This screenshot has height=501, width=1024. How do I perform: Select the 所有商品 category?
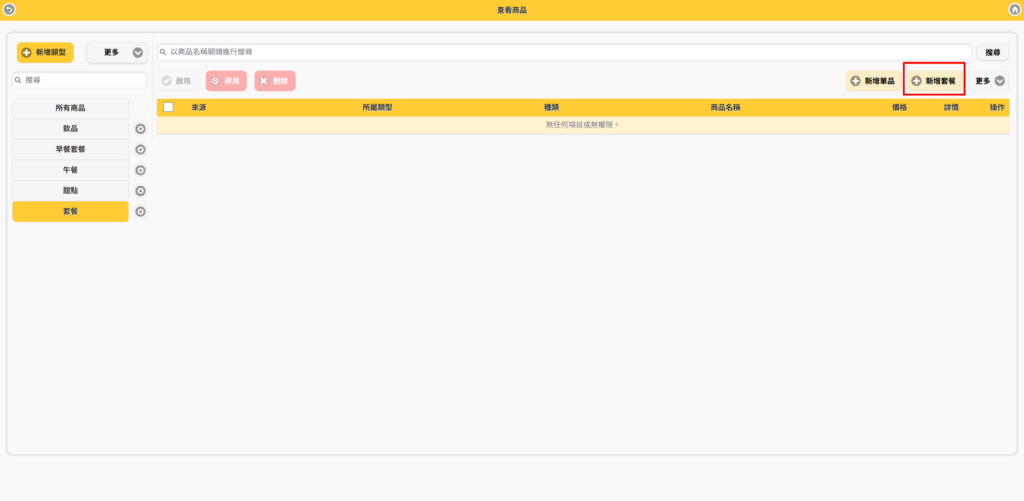coord(70,108)
